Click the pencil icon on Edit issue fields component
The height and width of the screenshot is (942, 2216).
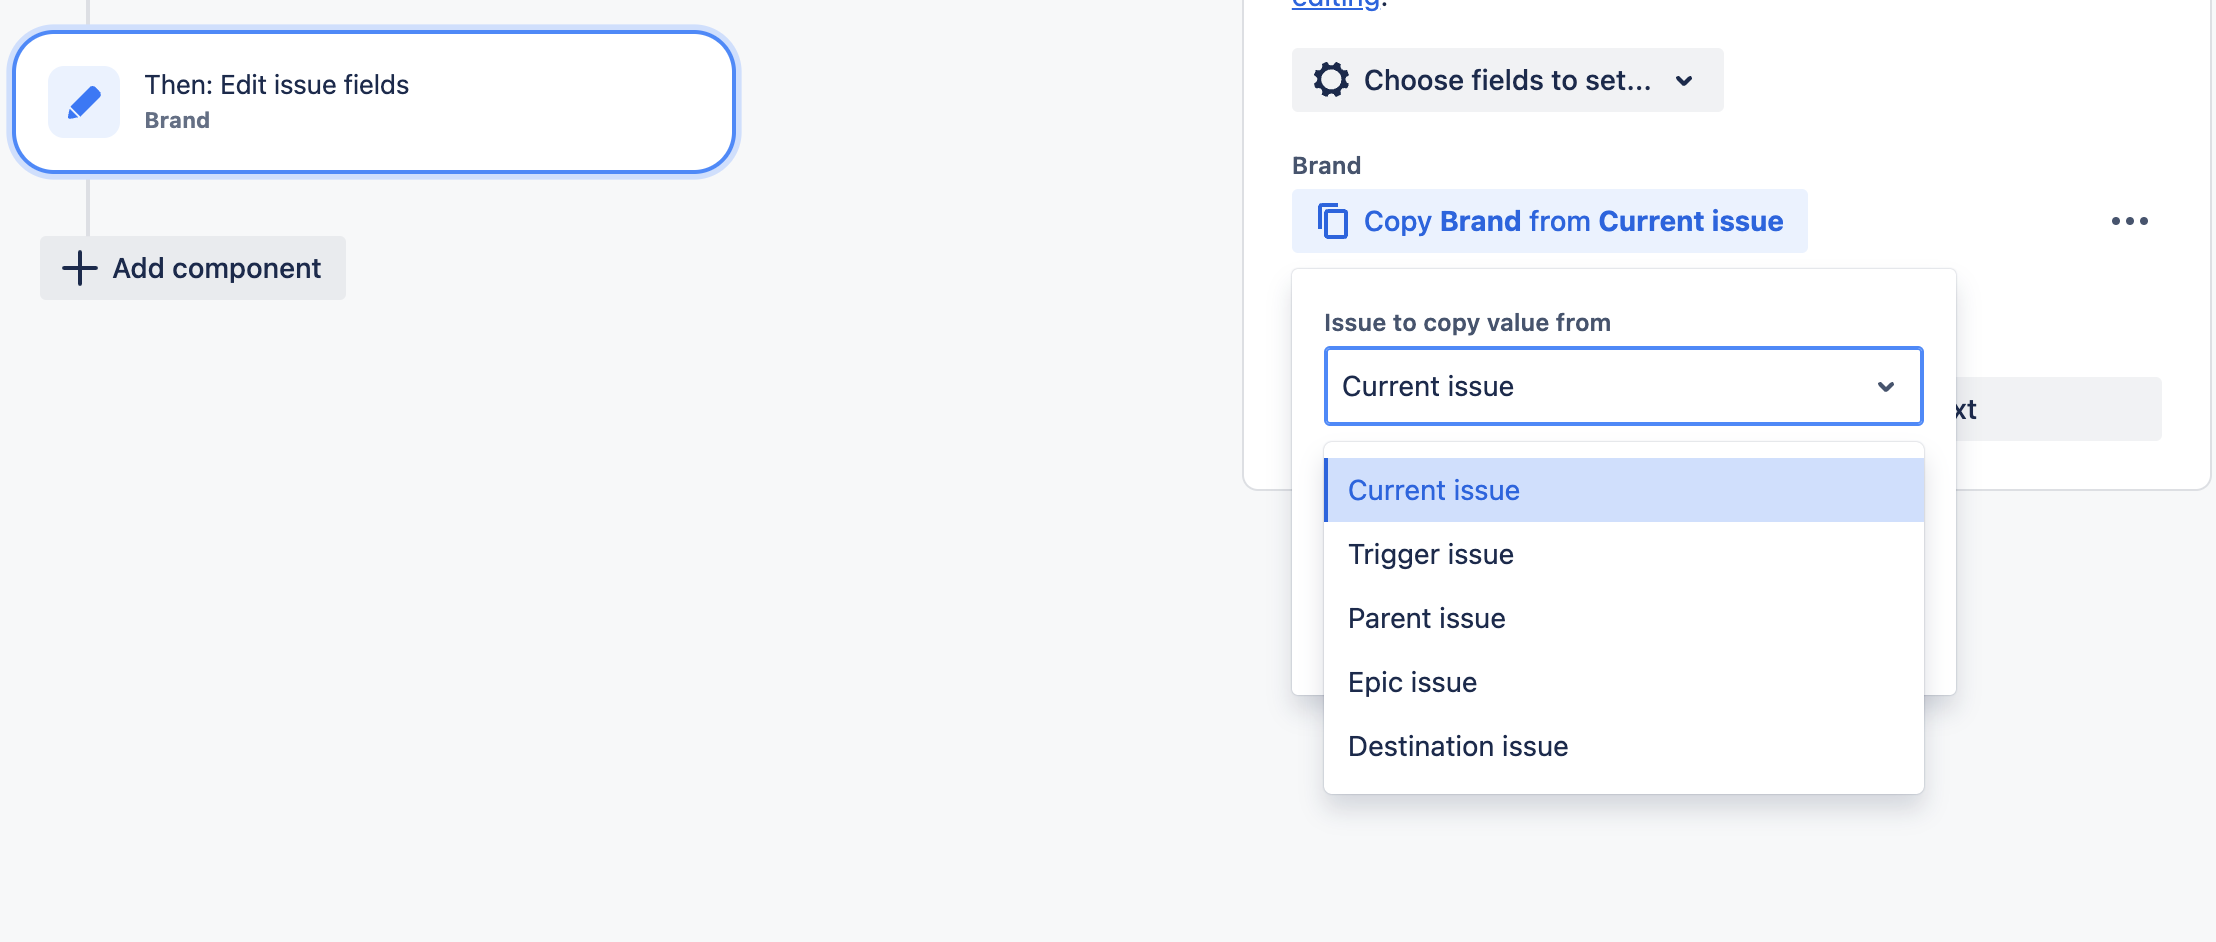[84, 102]
